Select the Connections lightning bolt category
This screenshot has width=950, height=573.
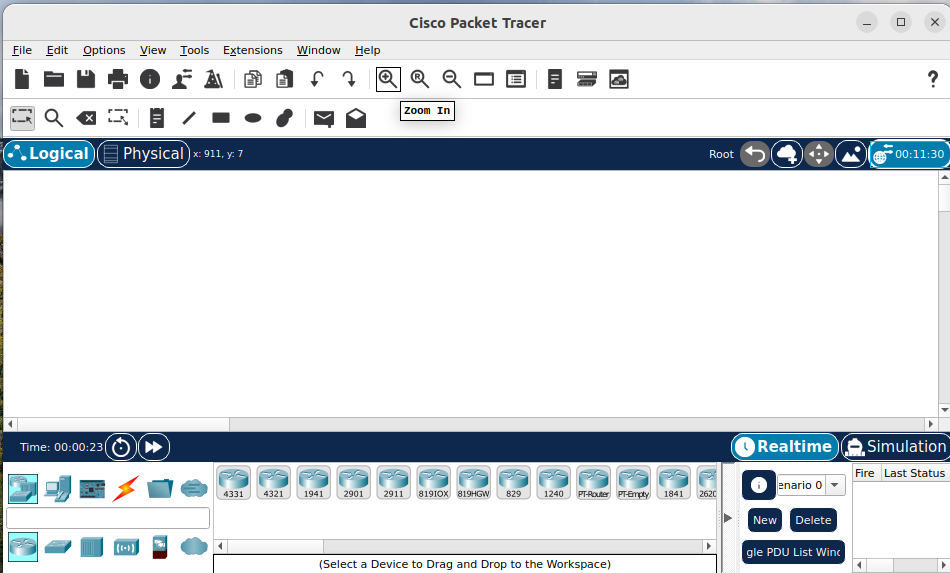[x=125, y=488]
